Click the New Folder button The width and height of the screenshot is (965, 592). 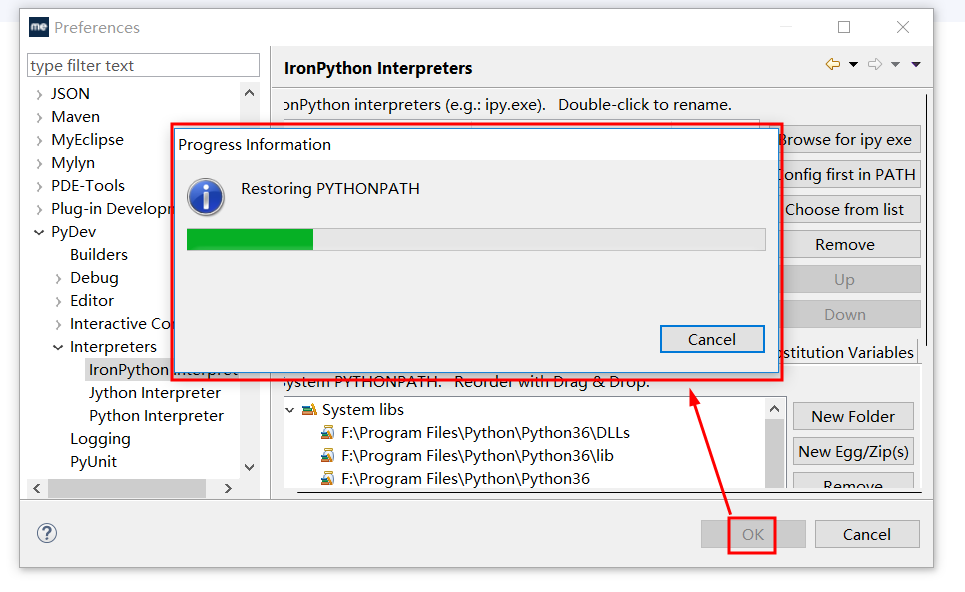pos(853,417)
